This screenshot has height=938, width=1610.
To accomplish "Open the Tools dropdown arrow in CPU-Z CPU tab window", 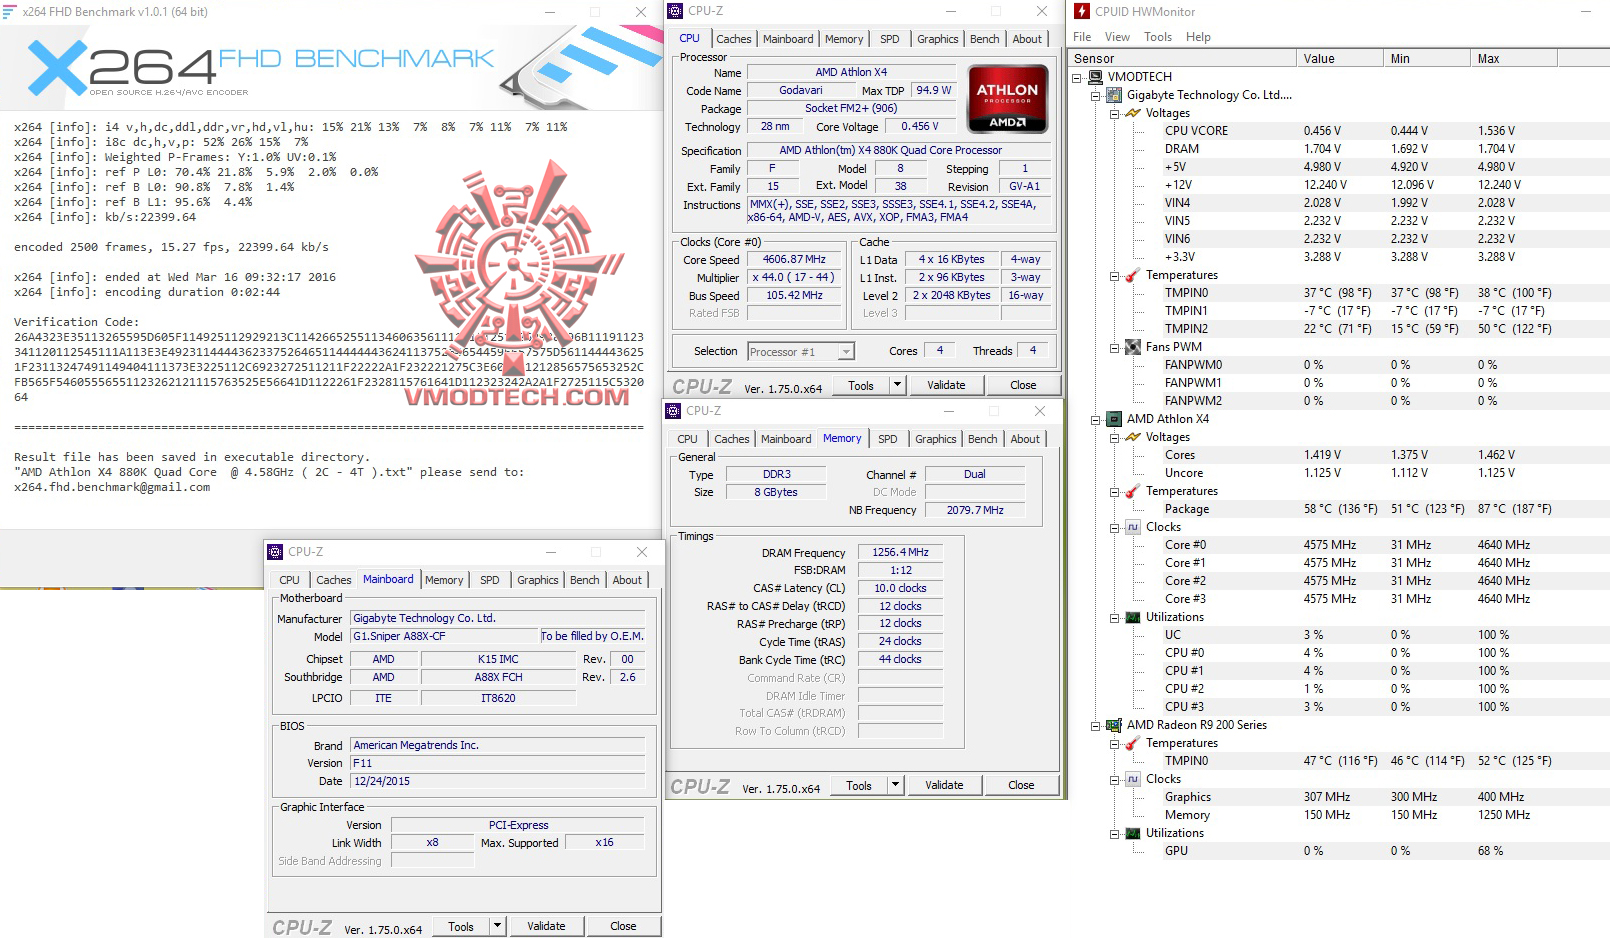I will 897,385.
